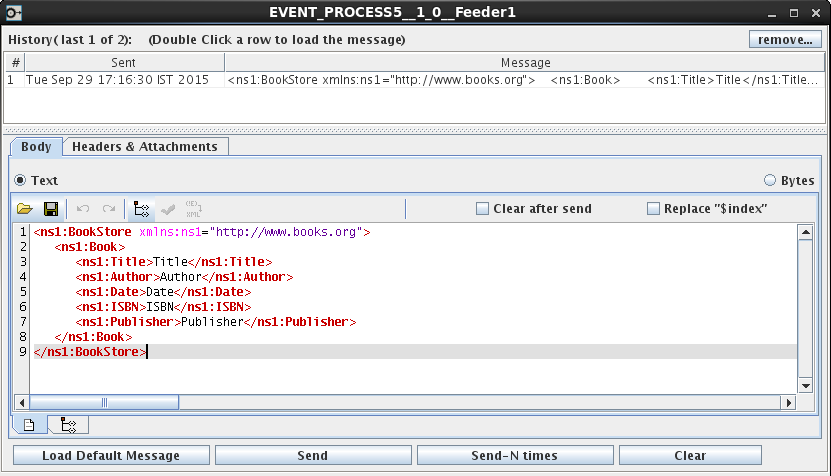Viewport: 831px width, 476px height.
Task: Click Load Default Message button
Action: 111,456
